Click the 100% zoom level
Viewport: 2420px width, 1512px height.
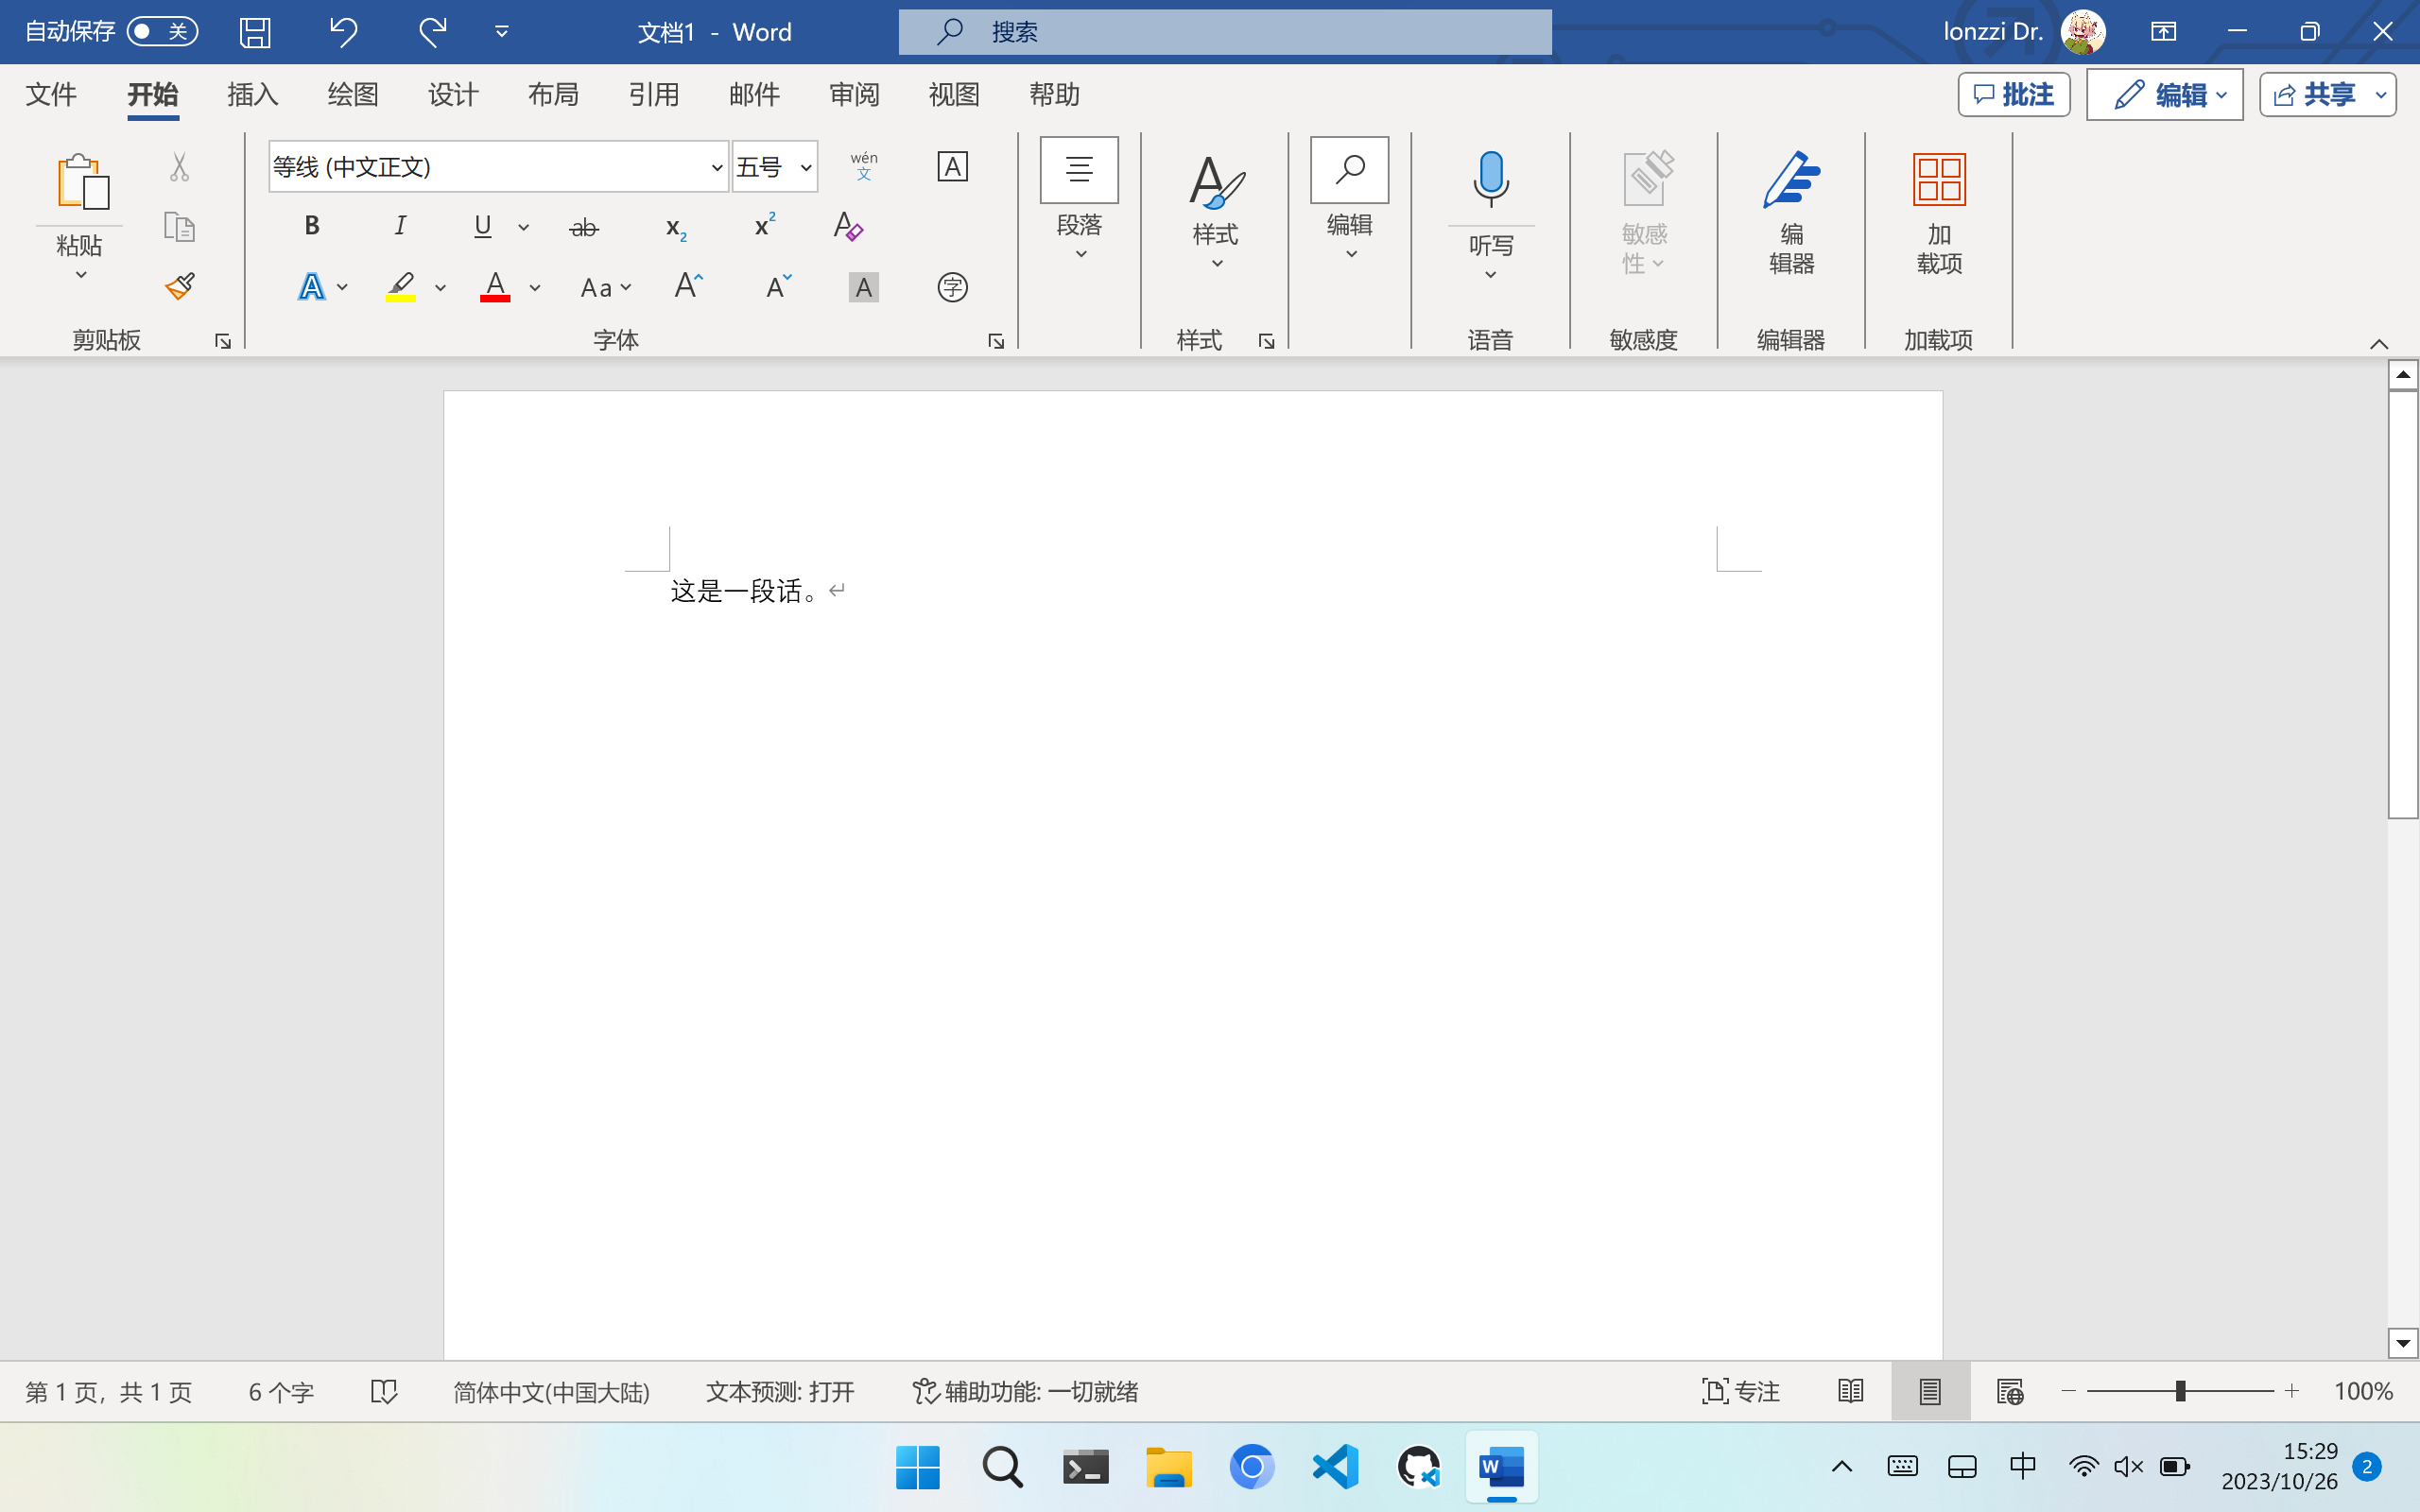[2363, 1391]
